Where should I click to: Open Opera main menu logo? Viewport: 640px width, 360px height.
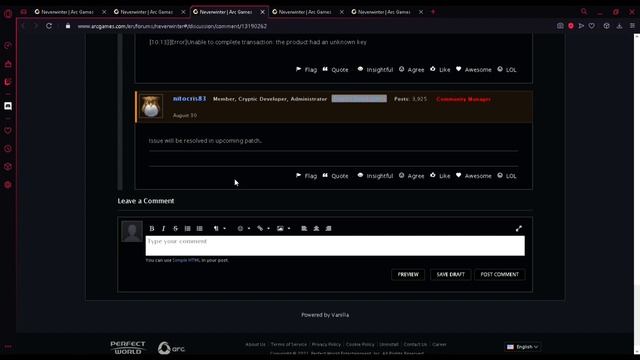[x=8, y=13]
